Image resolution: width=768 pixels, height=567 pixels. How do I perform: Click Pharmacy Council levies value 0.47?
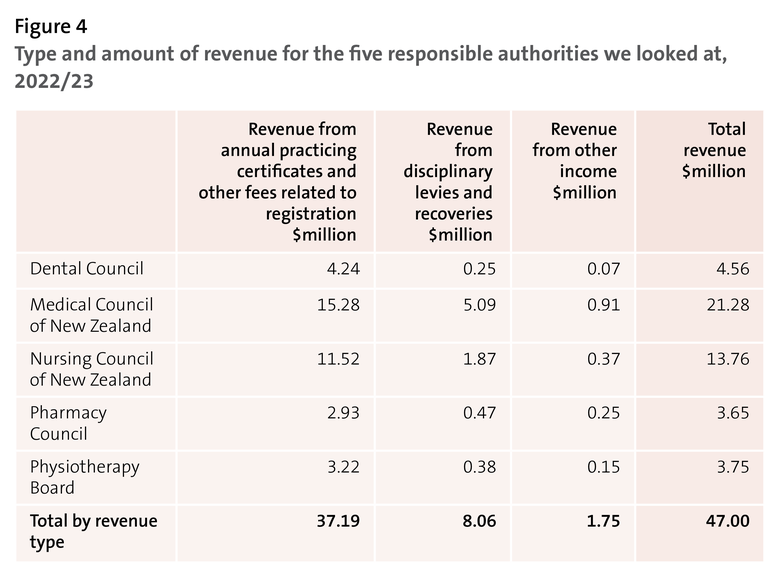pos(480,413)
